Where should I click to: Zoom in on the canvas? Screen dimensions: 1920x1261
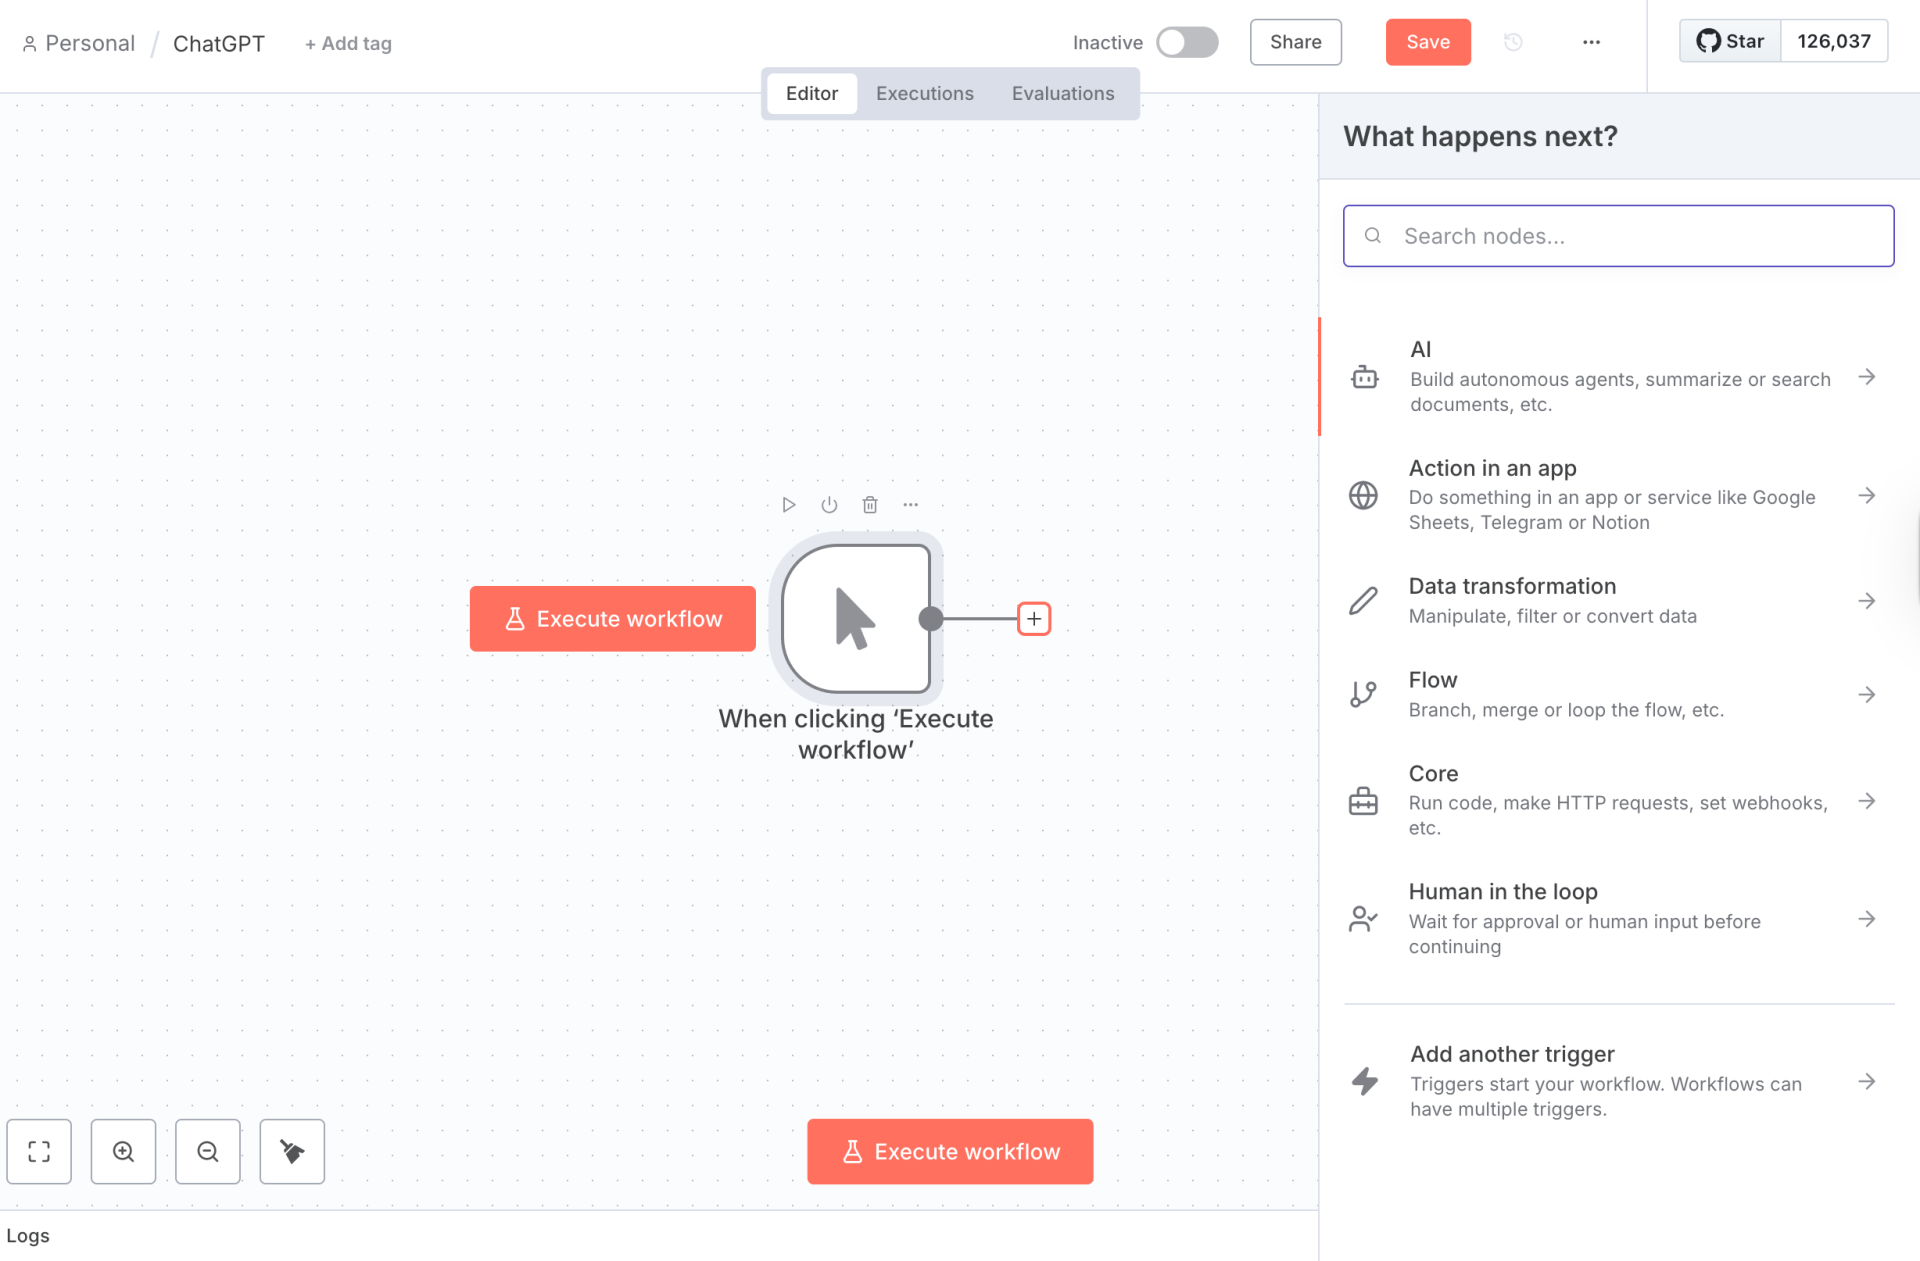(x=123, y=1152)
